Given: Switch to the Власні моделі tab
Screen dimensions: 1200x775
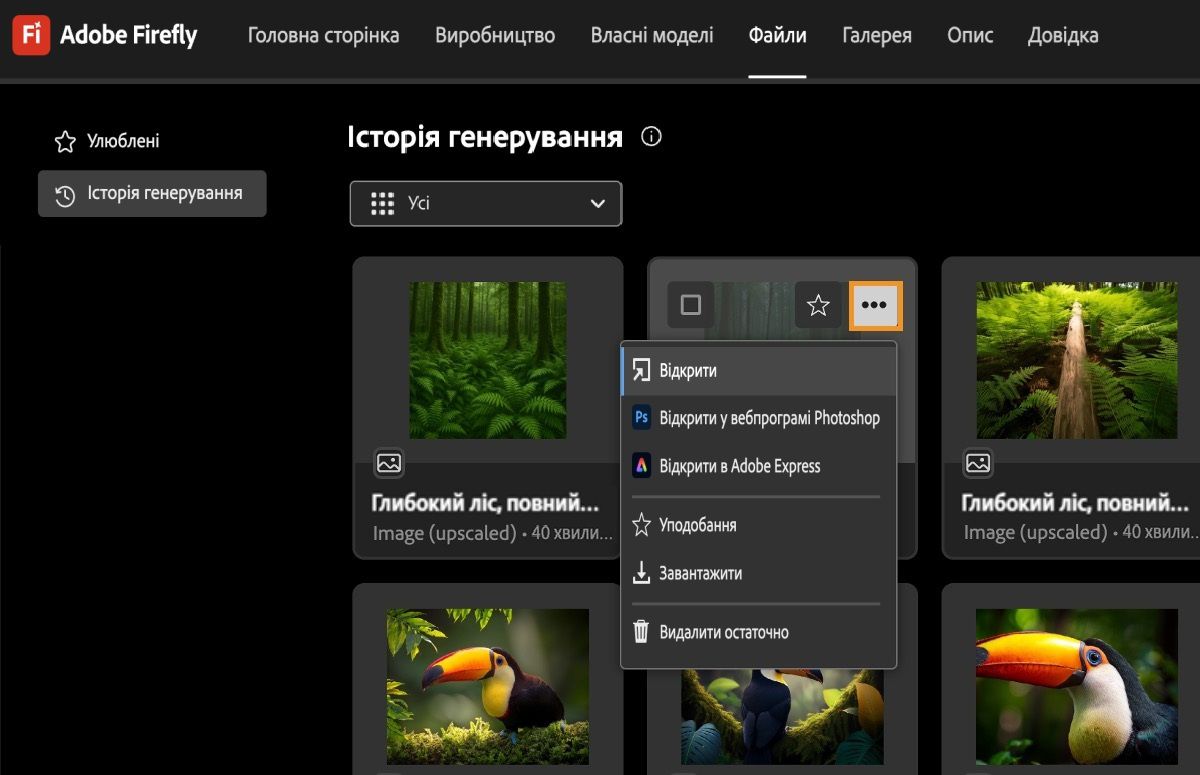Looking at the screenshot, I should point(652,36).
